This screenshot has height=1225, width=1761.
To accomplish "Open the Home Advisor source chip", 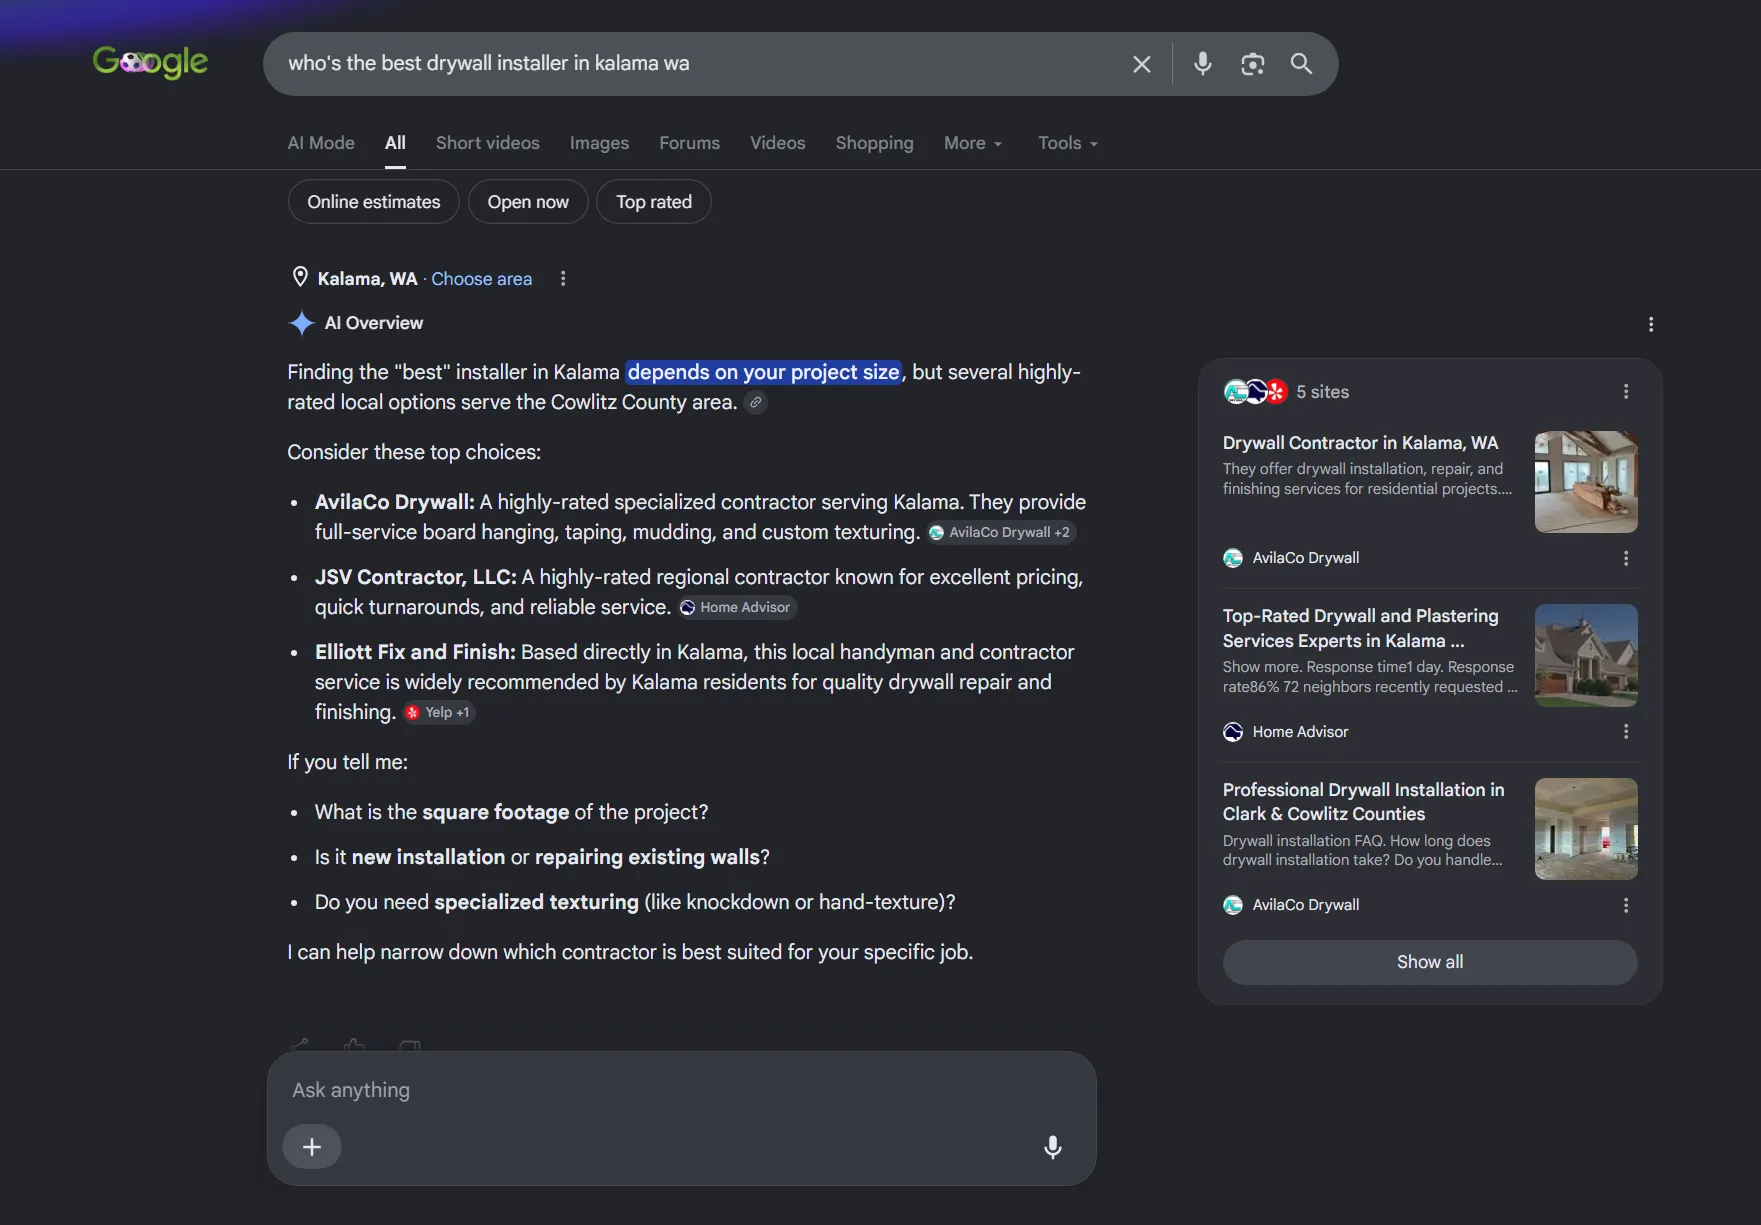I will pos(736,608).
